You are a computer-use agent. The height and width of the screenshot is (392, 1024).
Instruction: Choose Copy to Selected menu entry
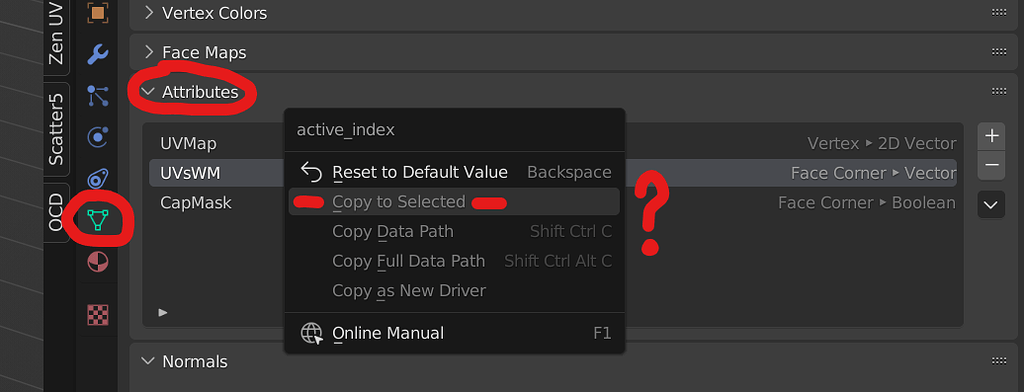click(x=455, y=202)
